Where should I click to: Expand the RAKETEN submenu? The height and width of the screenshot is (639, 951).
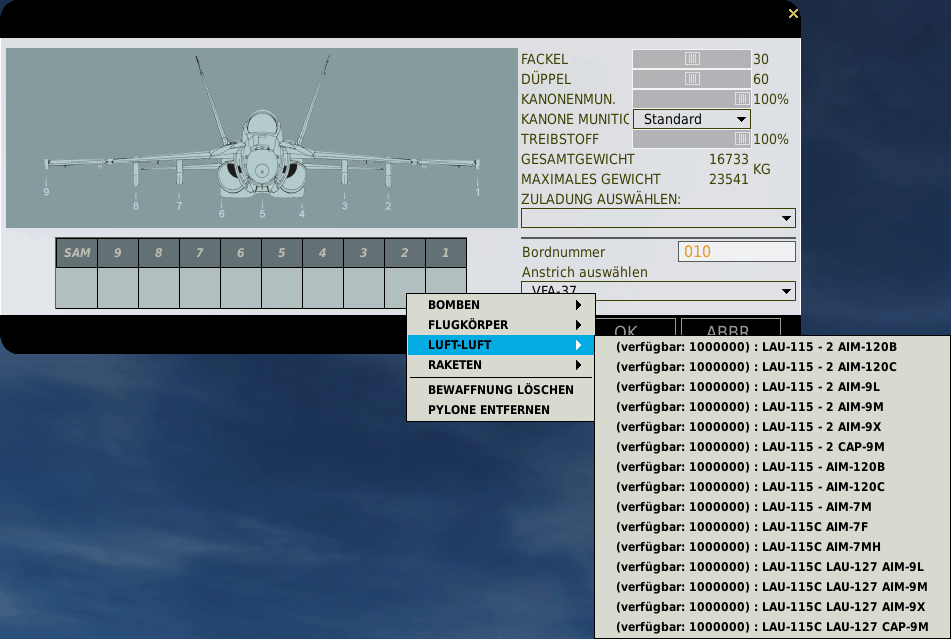pyautogui.click(x=500, y=365)
